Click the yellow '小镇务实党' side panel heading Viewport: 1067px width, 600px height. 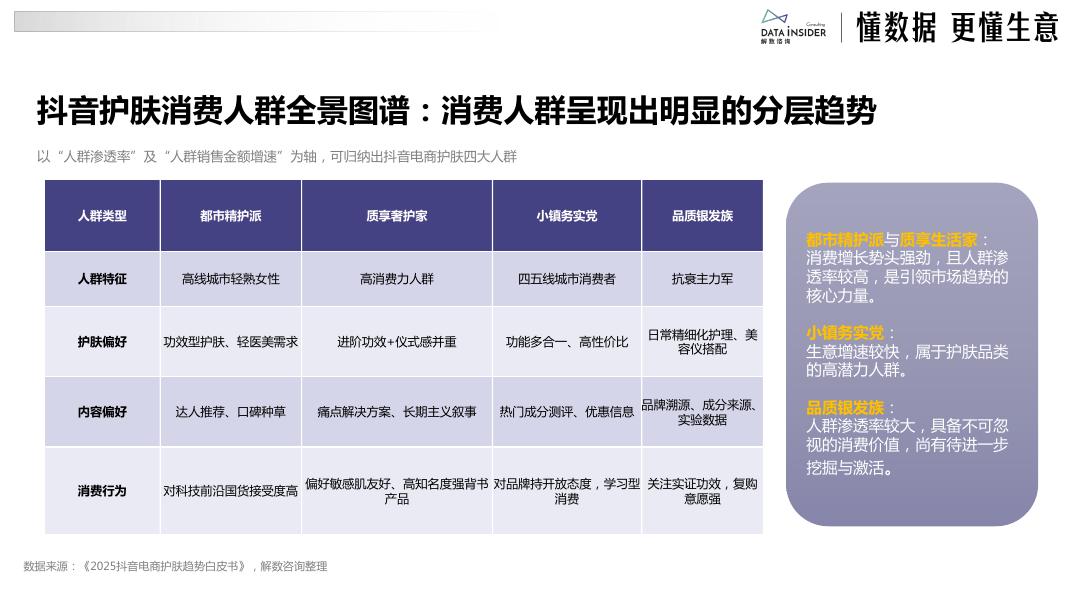coord(844,333)
